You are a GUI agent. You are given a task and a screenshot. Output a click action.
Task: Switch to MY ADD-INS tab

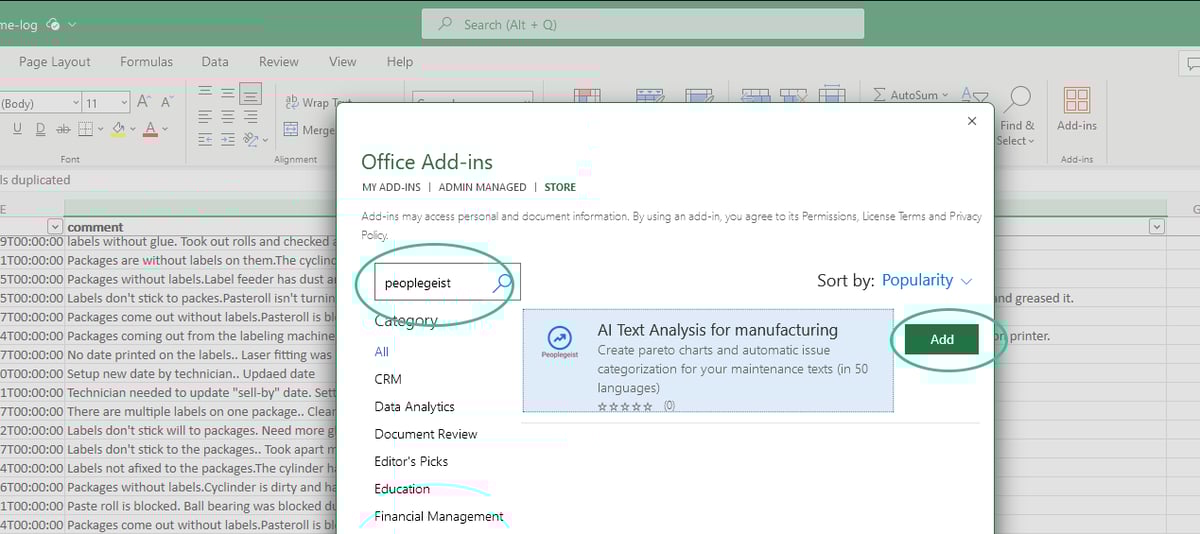pyautogui.click(x=390, y=187)
